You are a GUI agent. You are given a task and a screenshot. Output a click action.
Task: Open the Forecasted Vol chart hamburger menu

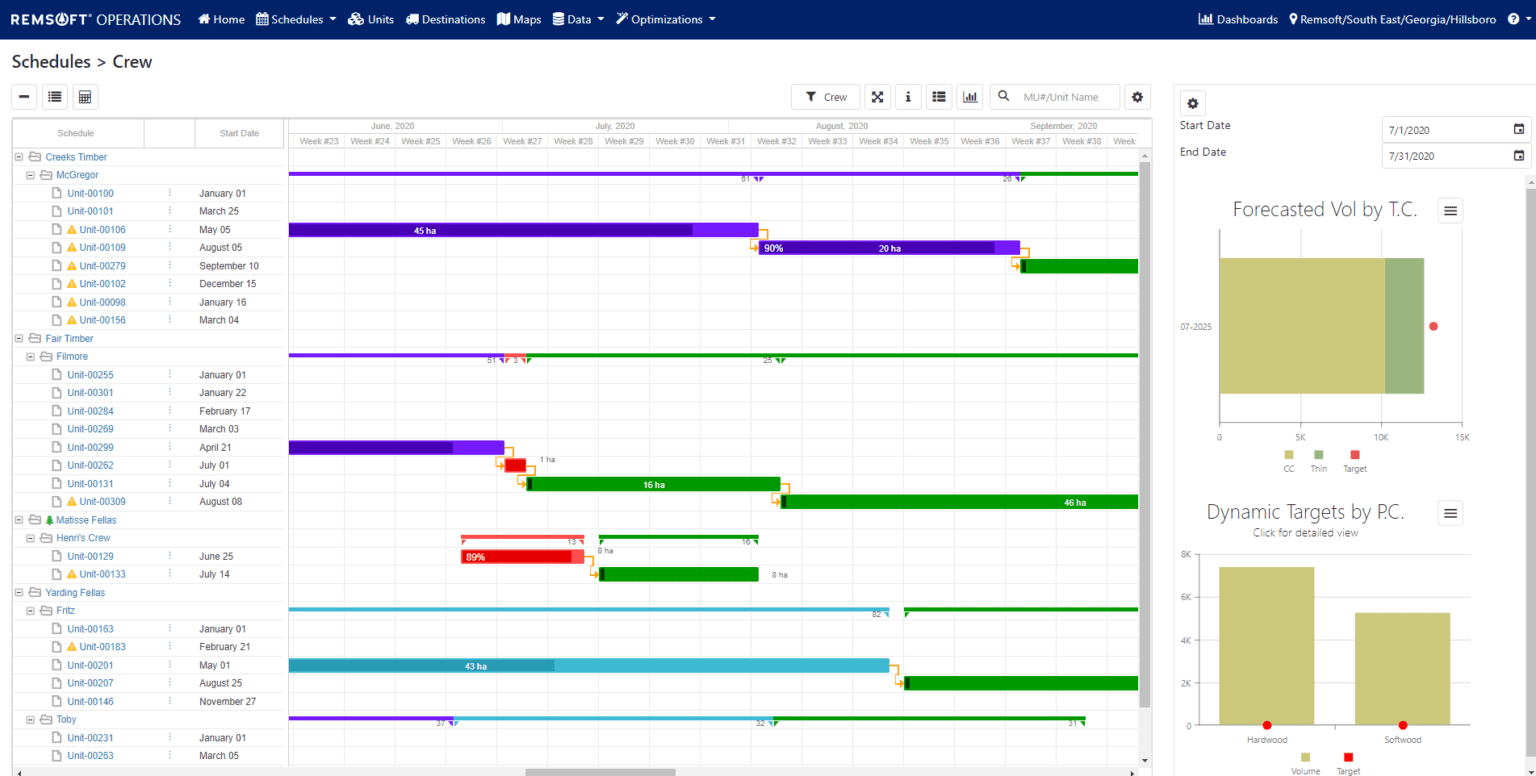[x=1450, y=210]
